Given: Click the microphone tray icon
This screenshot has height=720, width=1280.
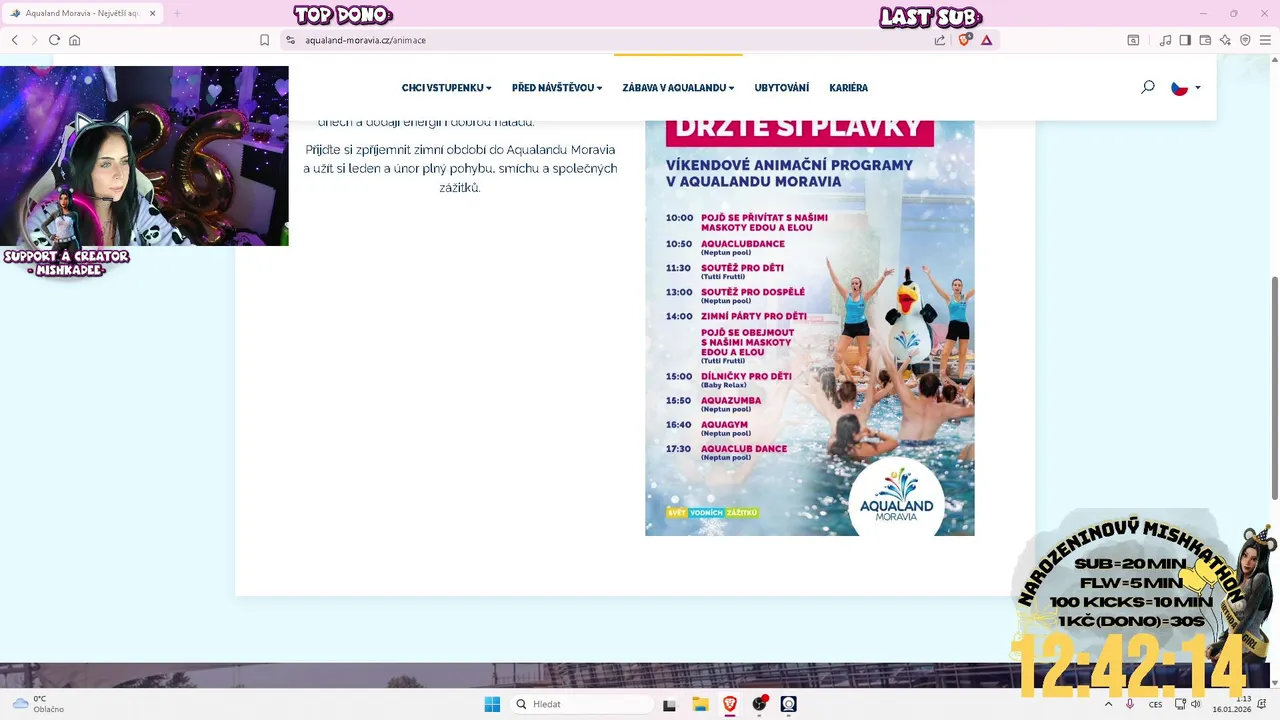Looking at the screenshot, I should pos(1130,704).
